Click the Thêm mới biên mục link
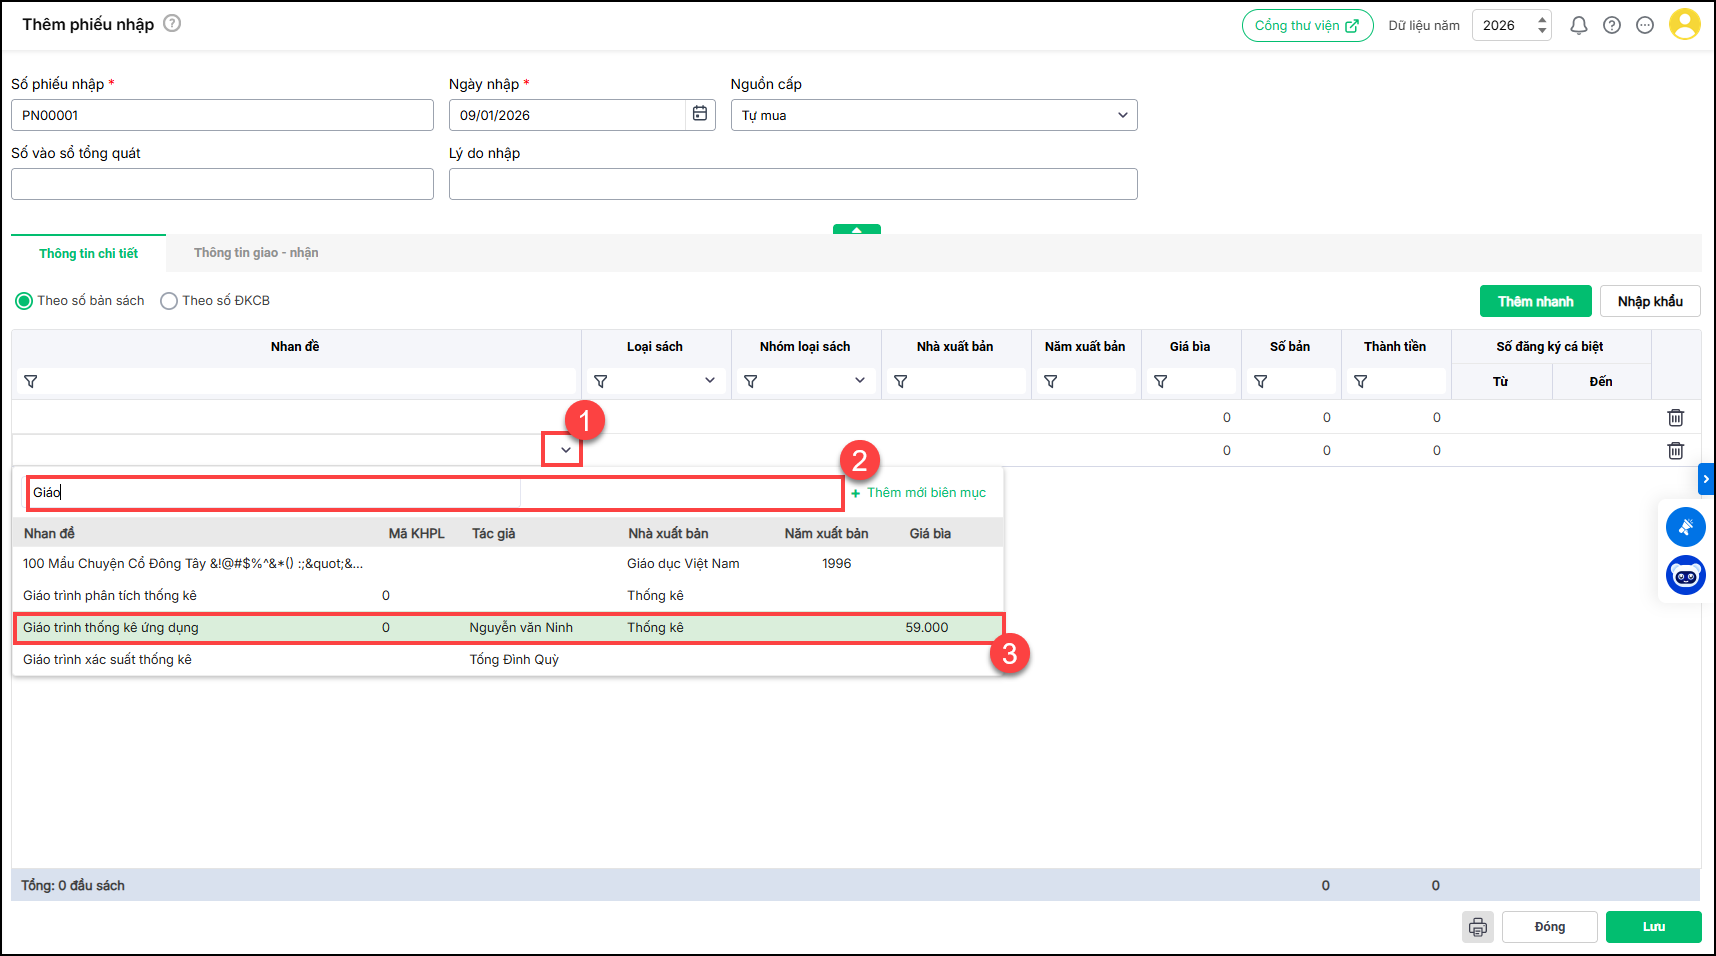The height and width of the screenshot is (956, 1716). 925,493
